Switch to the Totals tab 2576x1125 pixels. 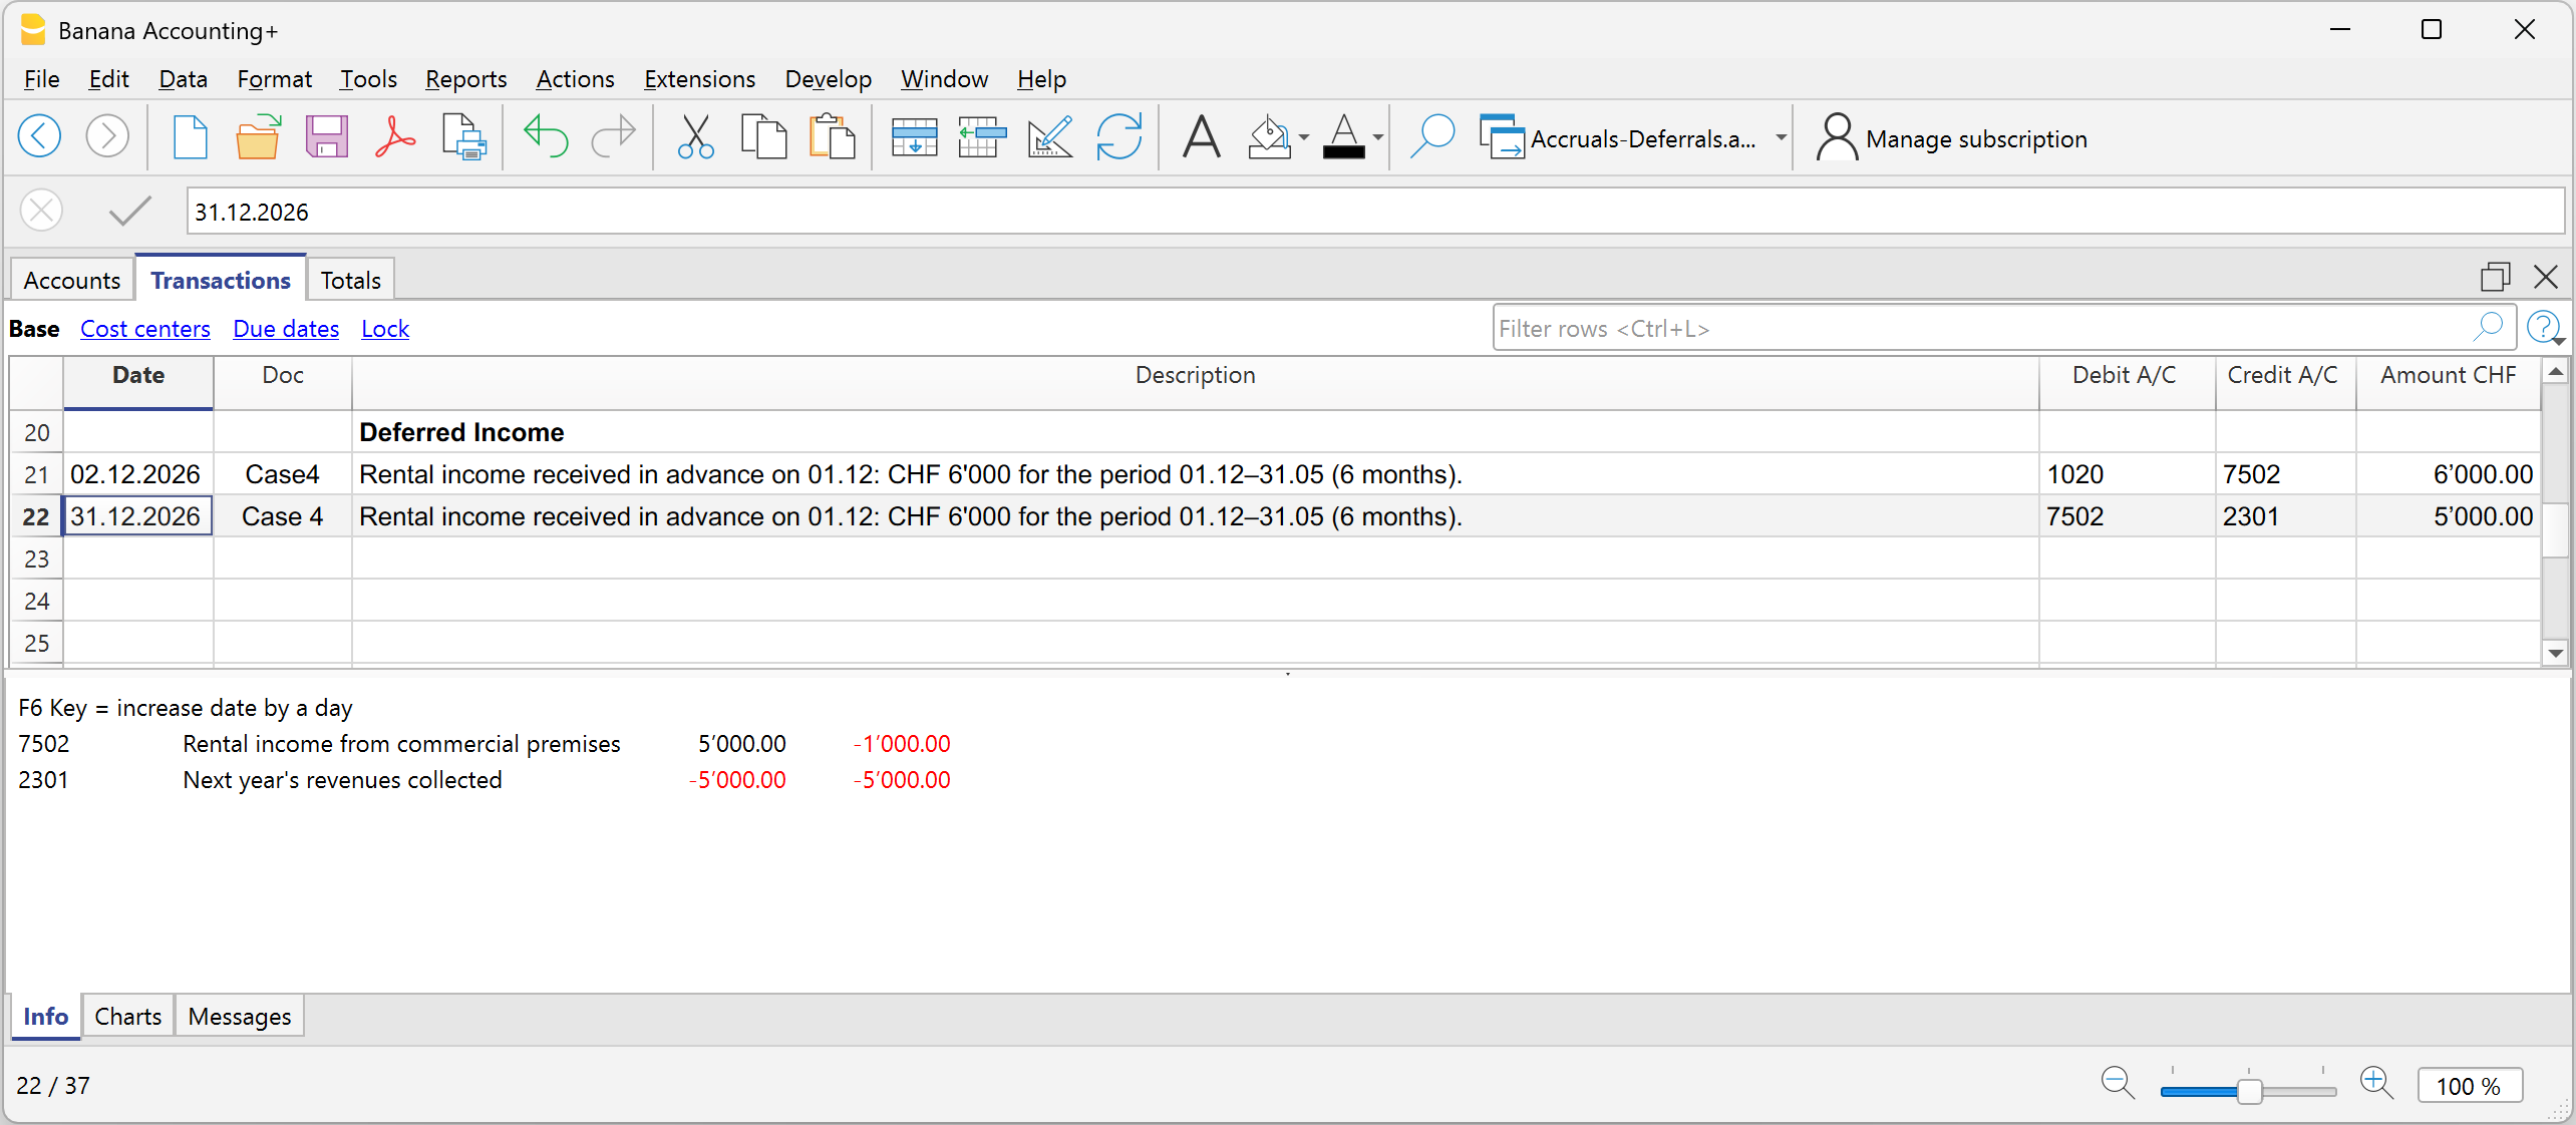(350, 281)
